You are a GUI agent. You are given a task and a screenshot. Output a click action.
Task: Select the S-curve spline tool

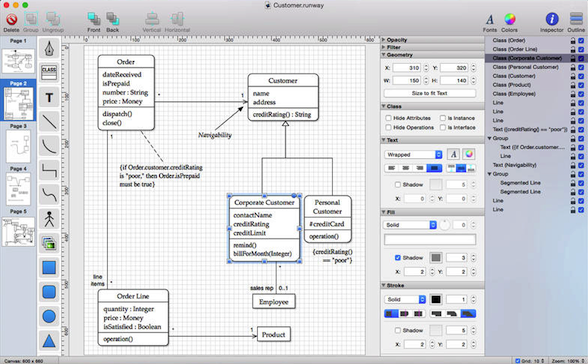pyautogui.click(x=49, y=195)
